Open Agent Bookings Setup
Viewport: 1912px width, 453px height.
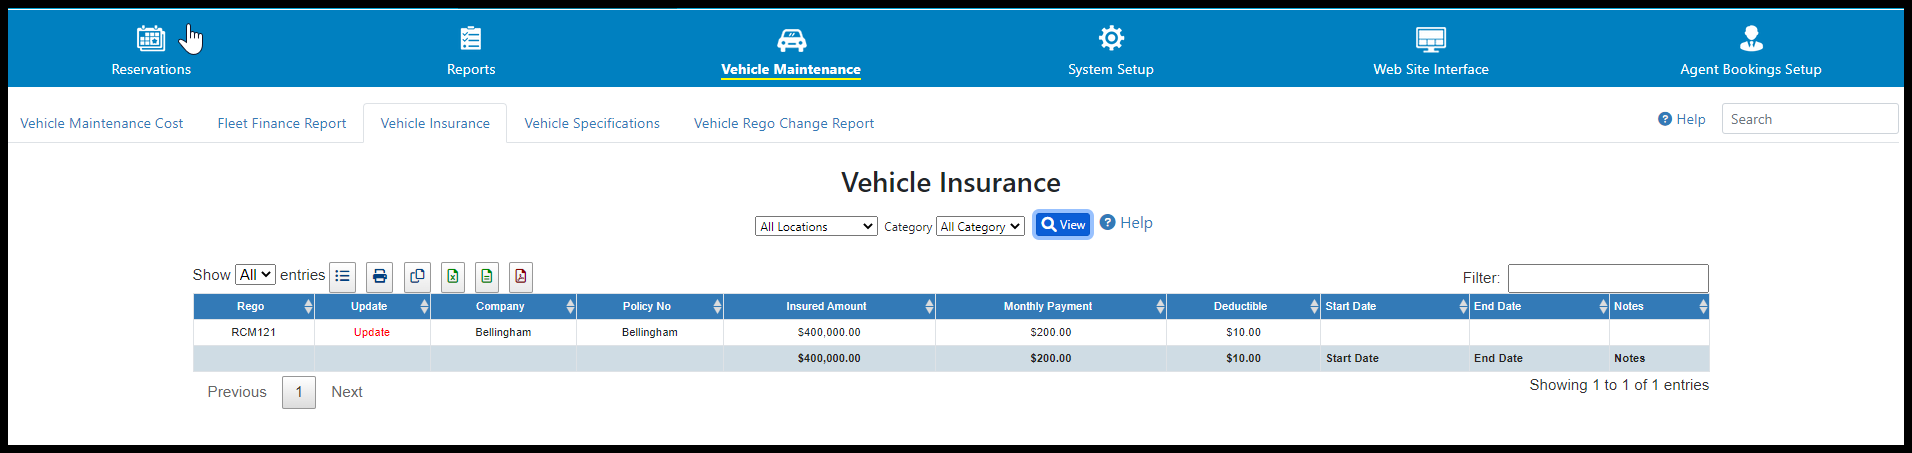(x=1750, y=50)
